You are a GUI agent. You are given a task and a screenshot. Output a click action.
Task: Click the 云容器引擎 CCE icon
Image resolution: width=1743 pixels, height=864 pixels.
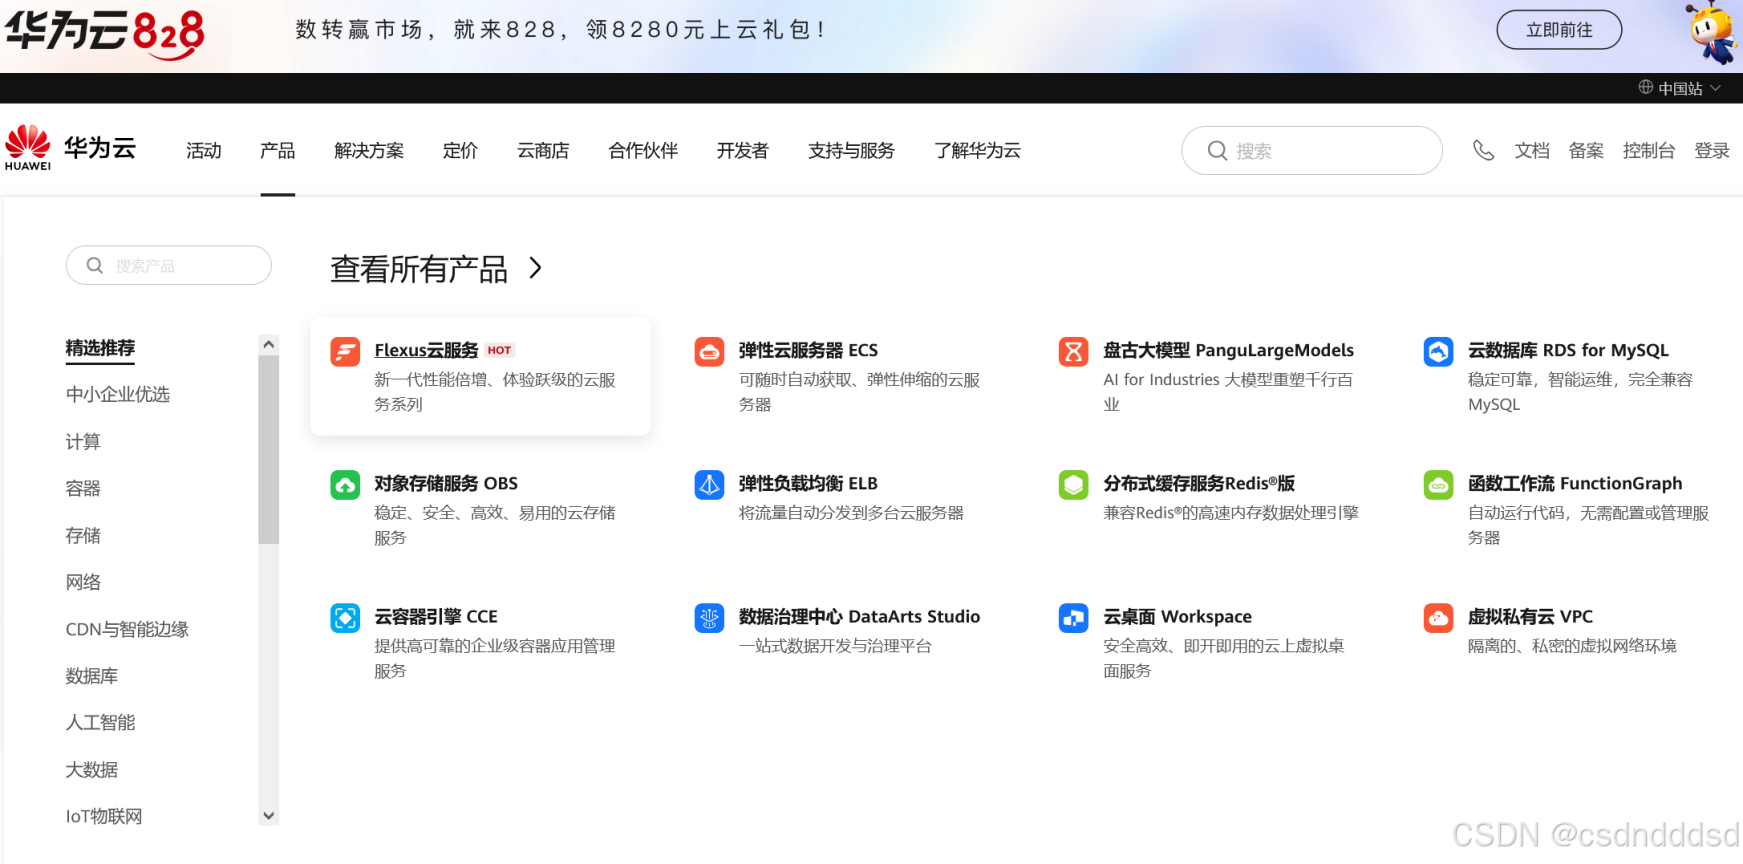coord(345,618)
